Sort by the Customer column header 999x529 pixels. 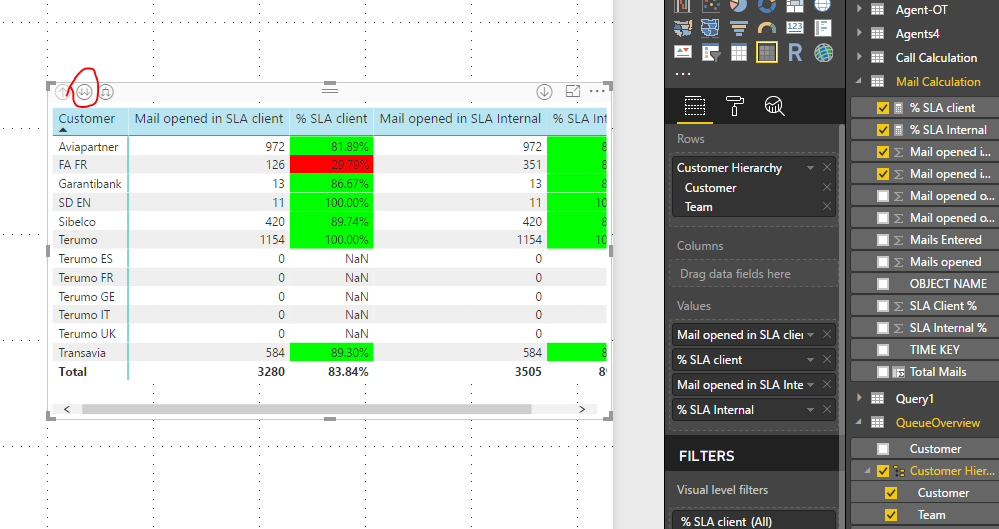pyautogui.click(x=90, y=121)
